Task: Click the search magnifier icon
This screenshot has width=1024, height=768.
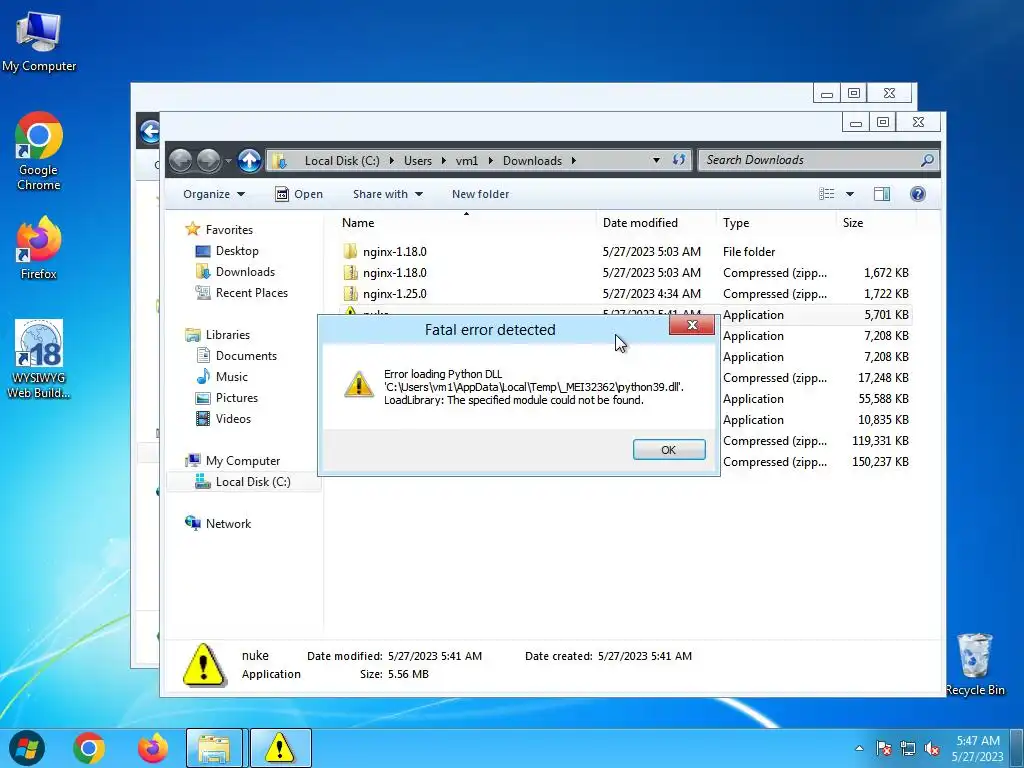Action: [x=927, y=160]
